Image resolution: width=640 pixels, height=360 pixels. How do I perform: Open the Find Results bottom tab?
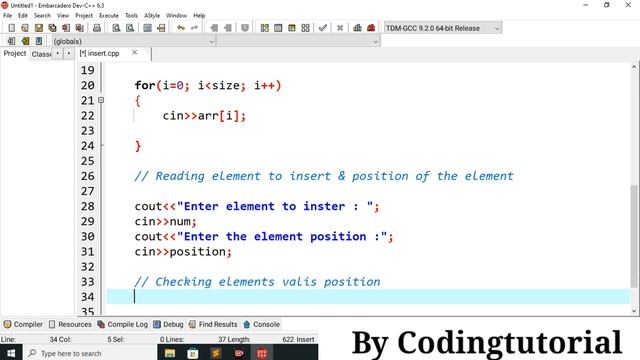point(213,324)
